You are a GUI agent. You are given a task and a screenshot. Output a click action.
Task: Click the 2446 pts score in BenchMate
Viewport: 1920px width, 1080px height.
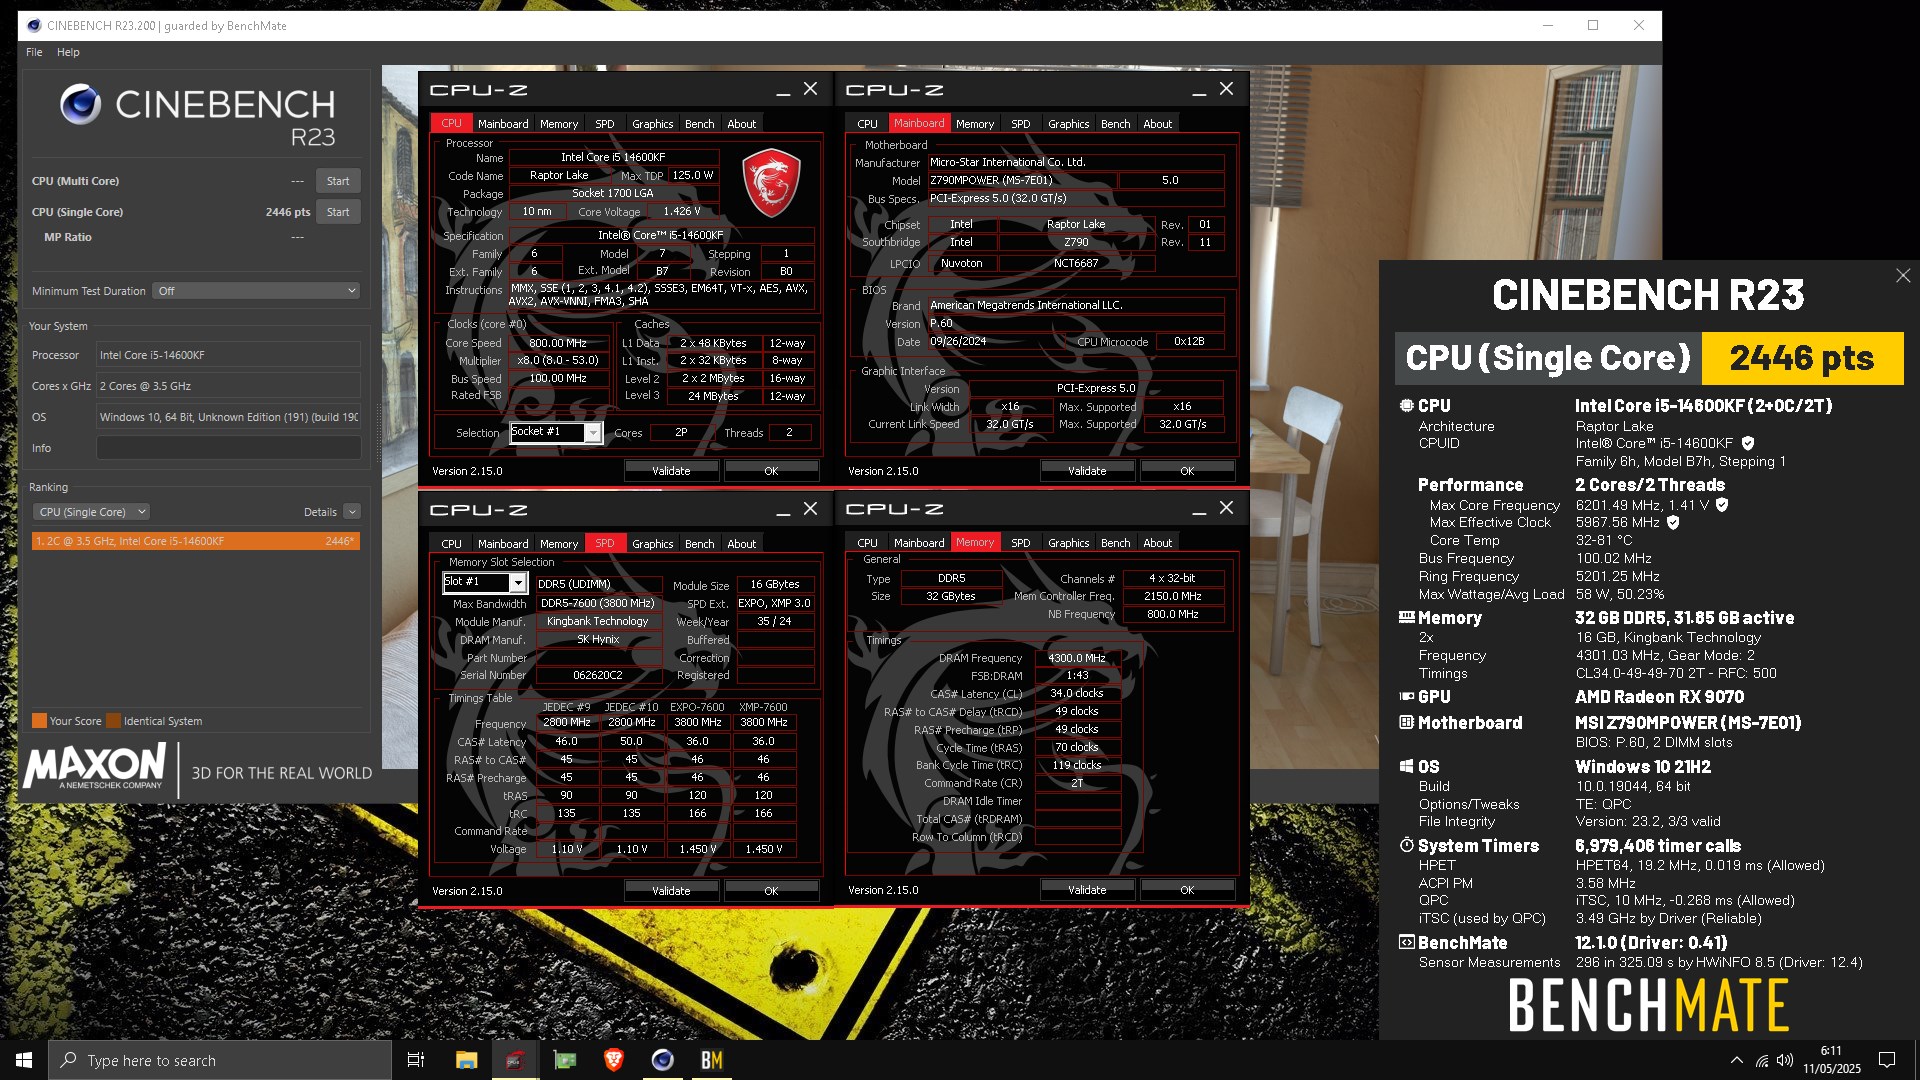[1802, 358]
